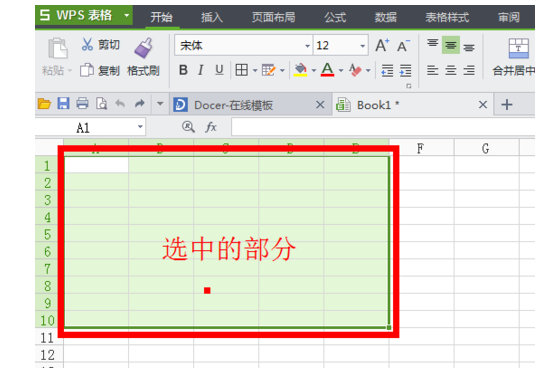
Task: Redo action arrow
Action: 139,103
